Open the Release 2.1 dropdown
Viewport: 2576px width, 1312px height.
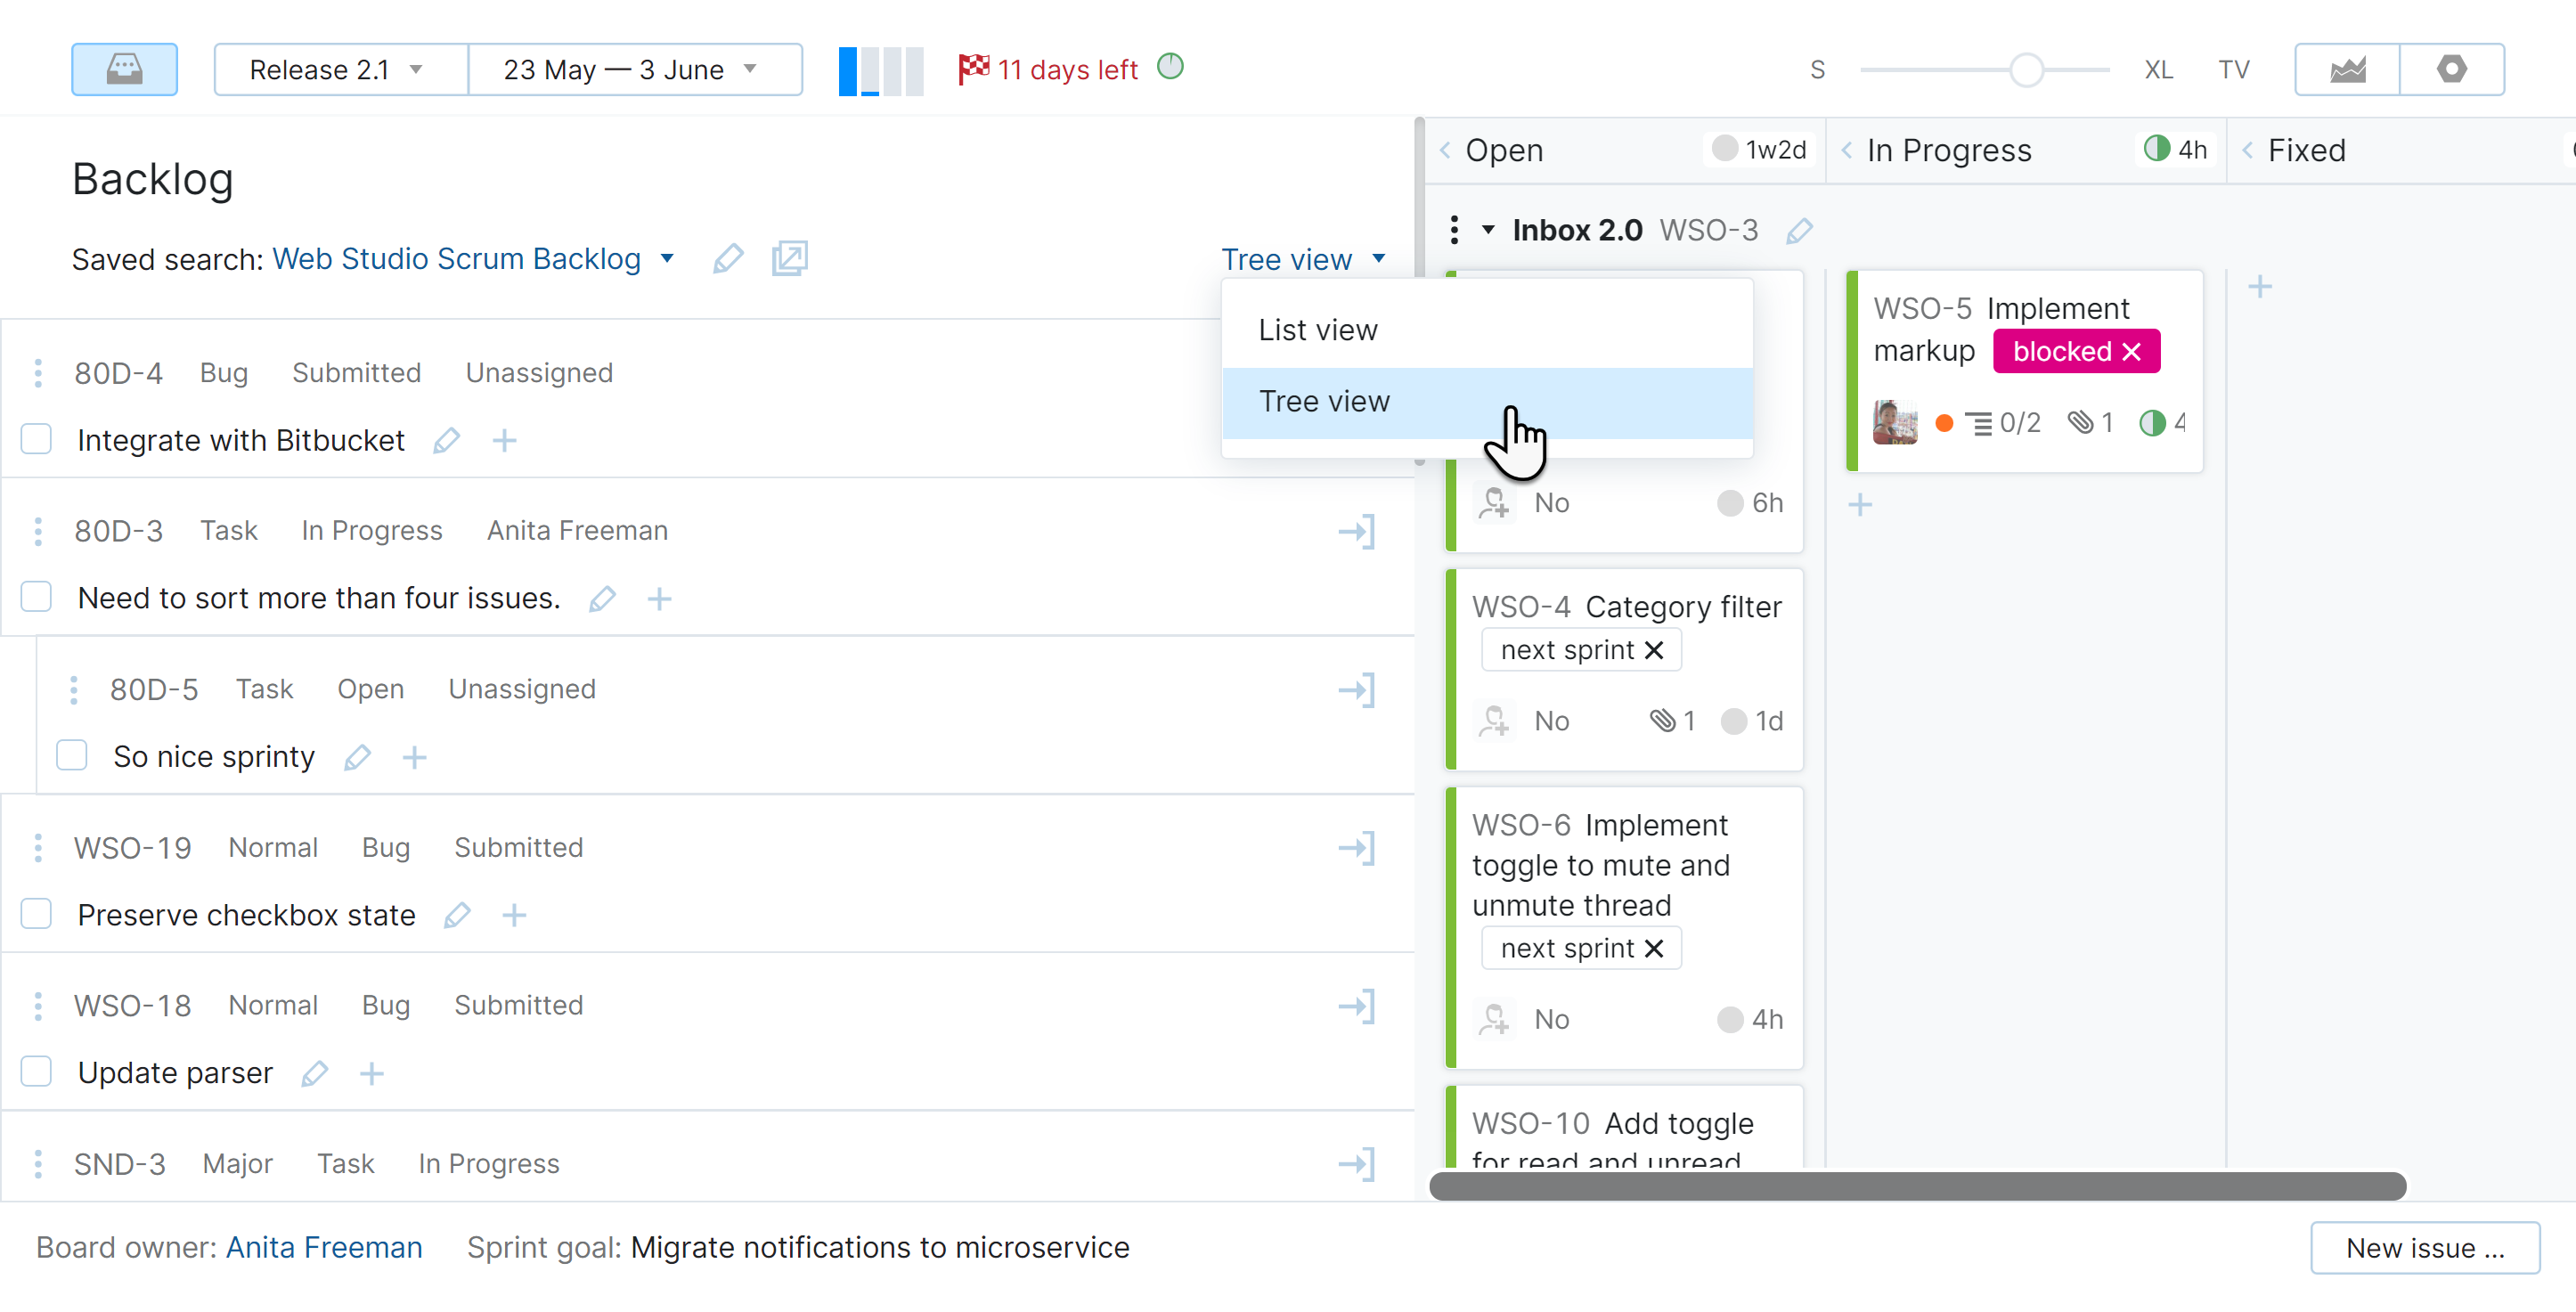(x=340, y=69)
